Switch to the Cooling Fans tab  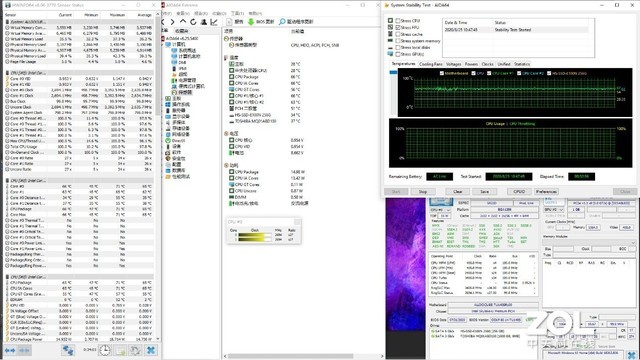tap(431, 64)
